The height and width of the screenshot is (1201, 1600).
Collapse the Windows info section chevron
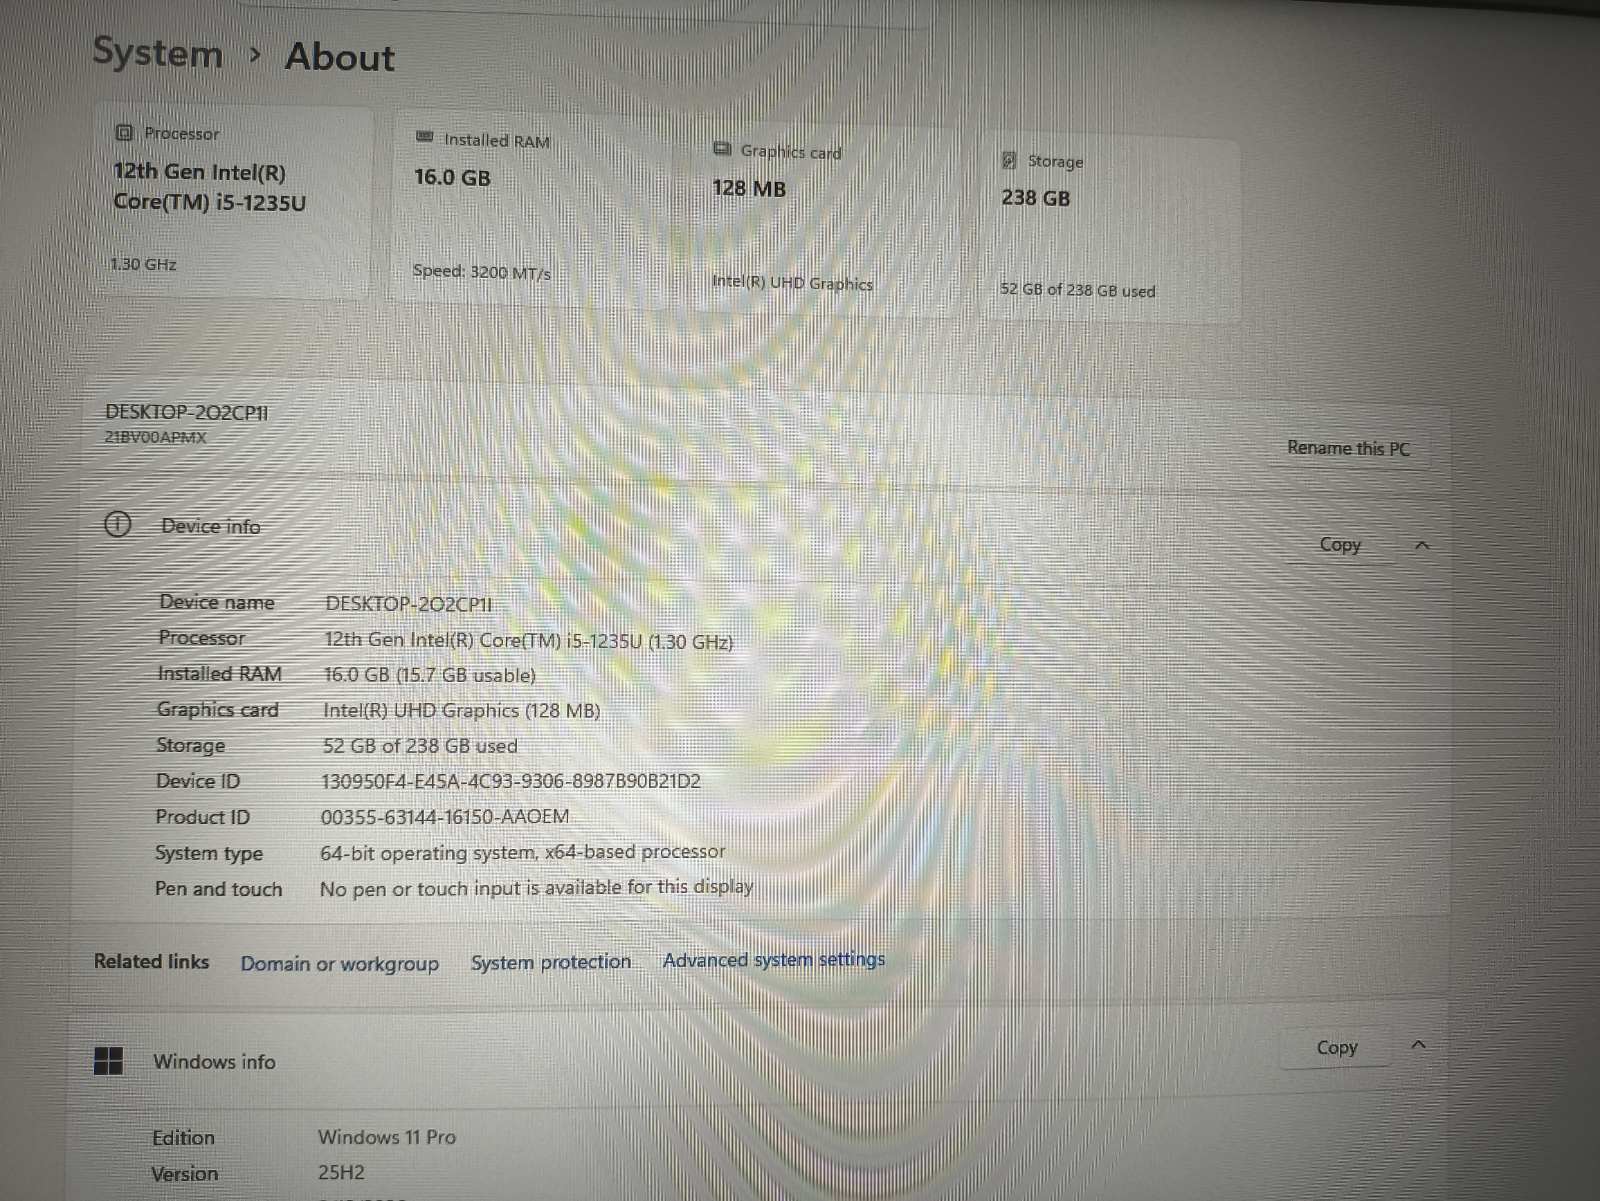tap(1418, 1045)
